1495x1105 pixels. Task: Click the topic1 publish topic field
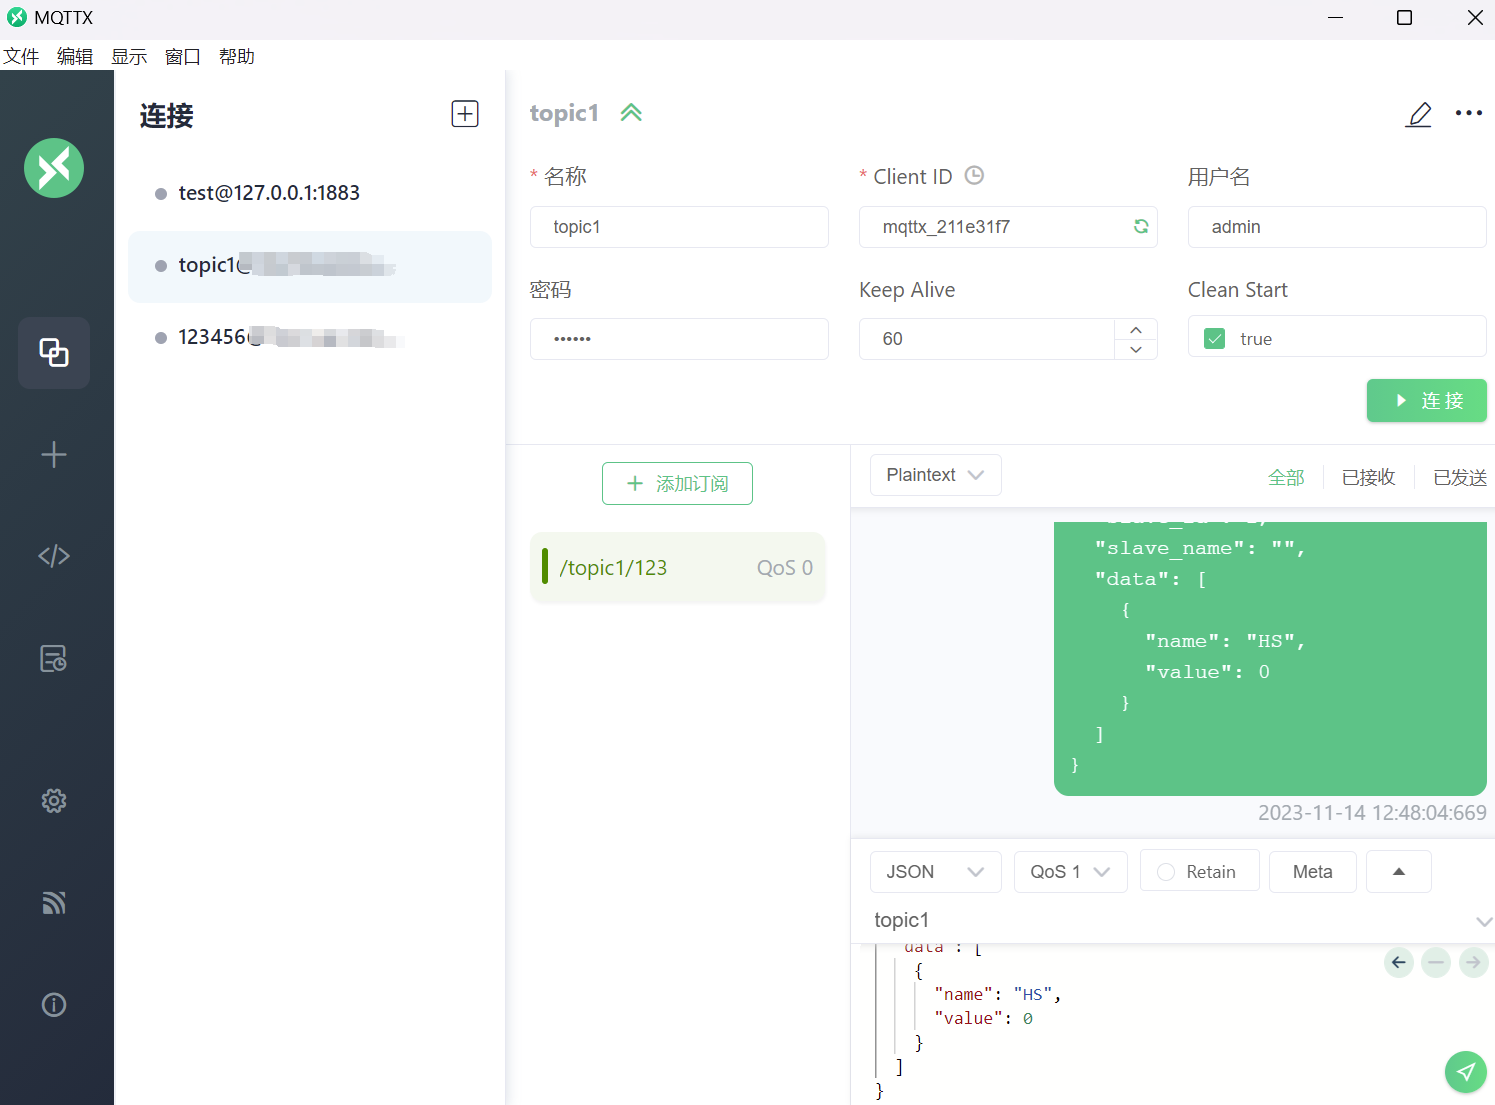click(1165, 920)
